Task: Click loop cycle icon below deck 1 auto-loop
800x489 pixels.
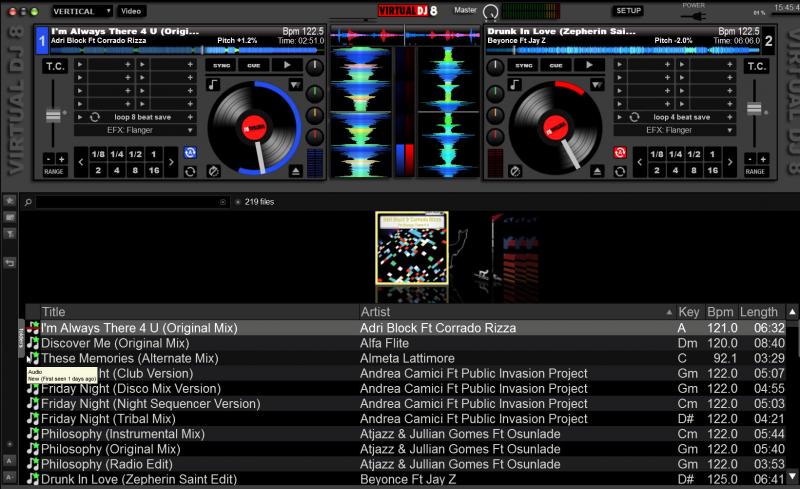Action: [190, 172]
